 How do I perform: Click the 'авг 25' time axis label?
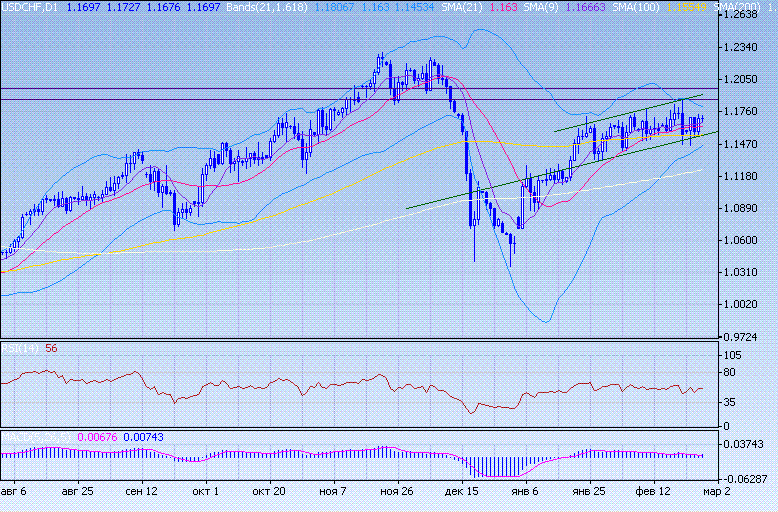click(77, 493)
